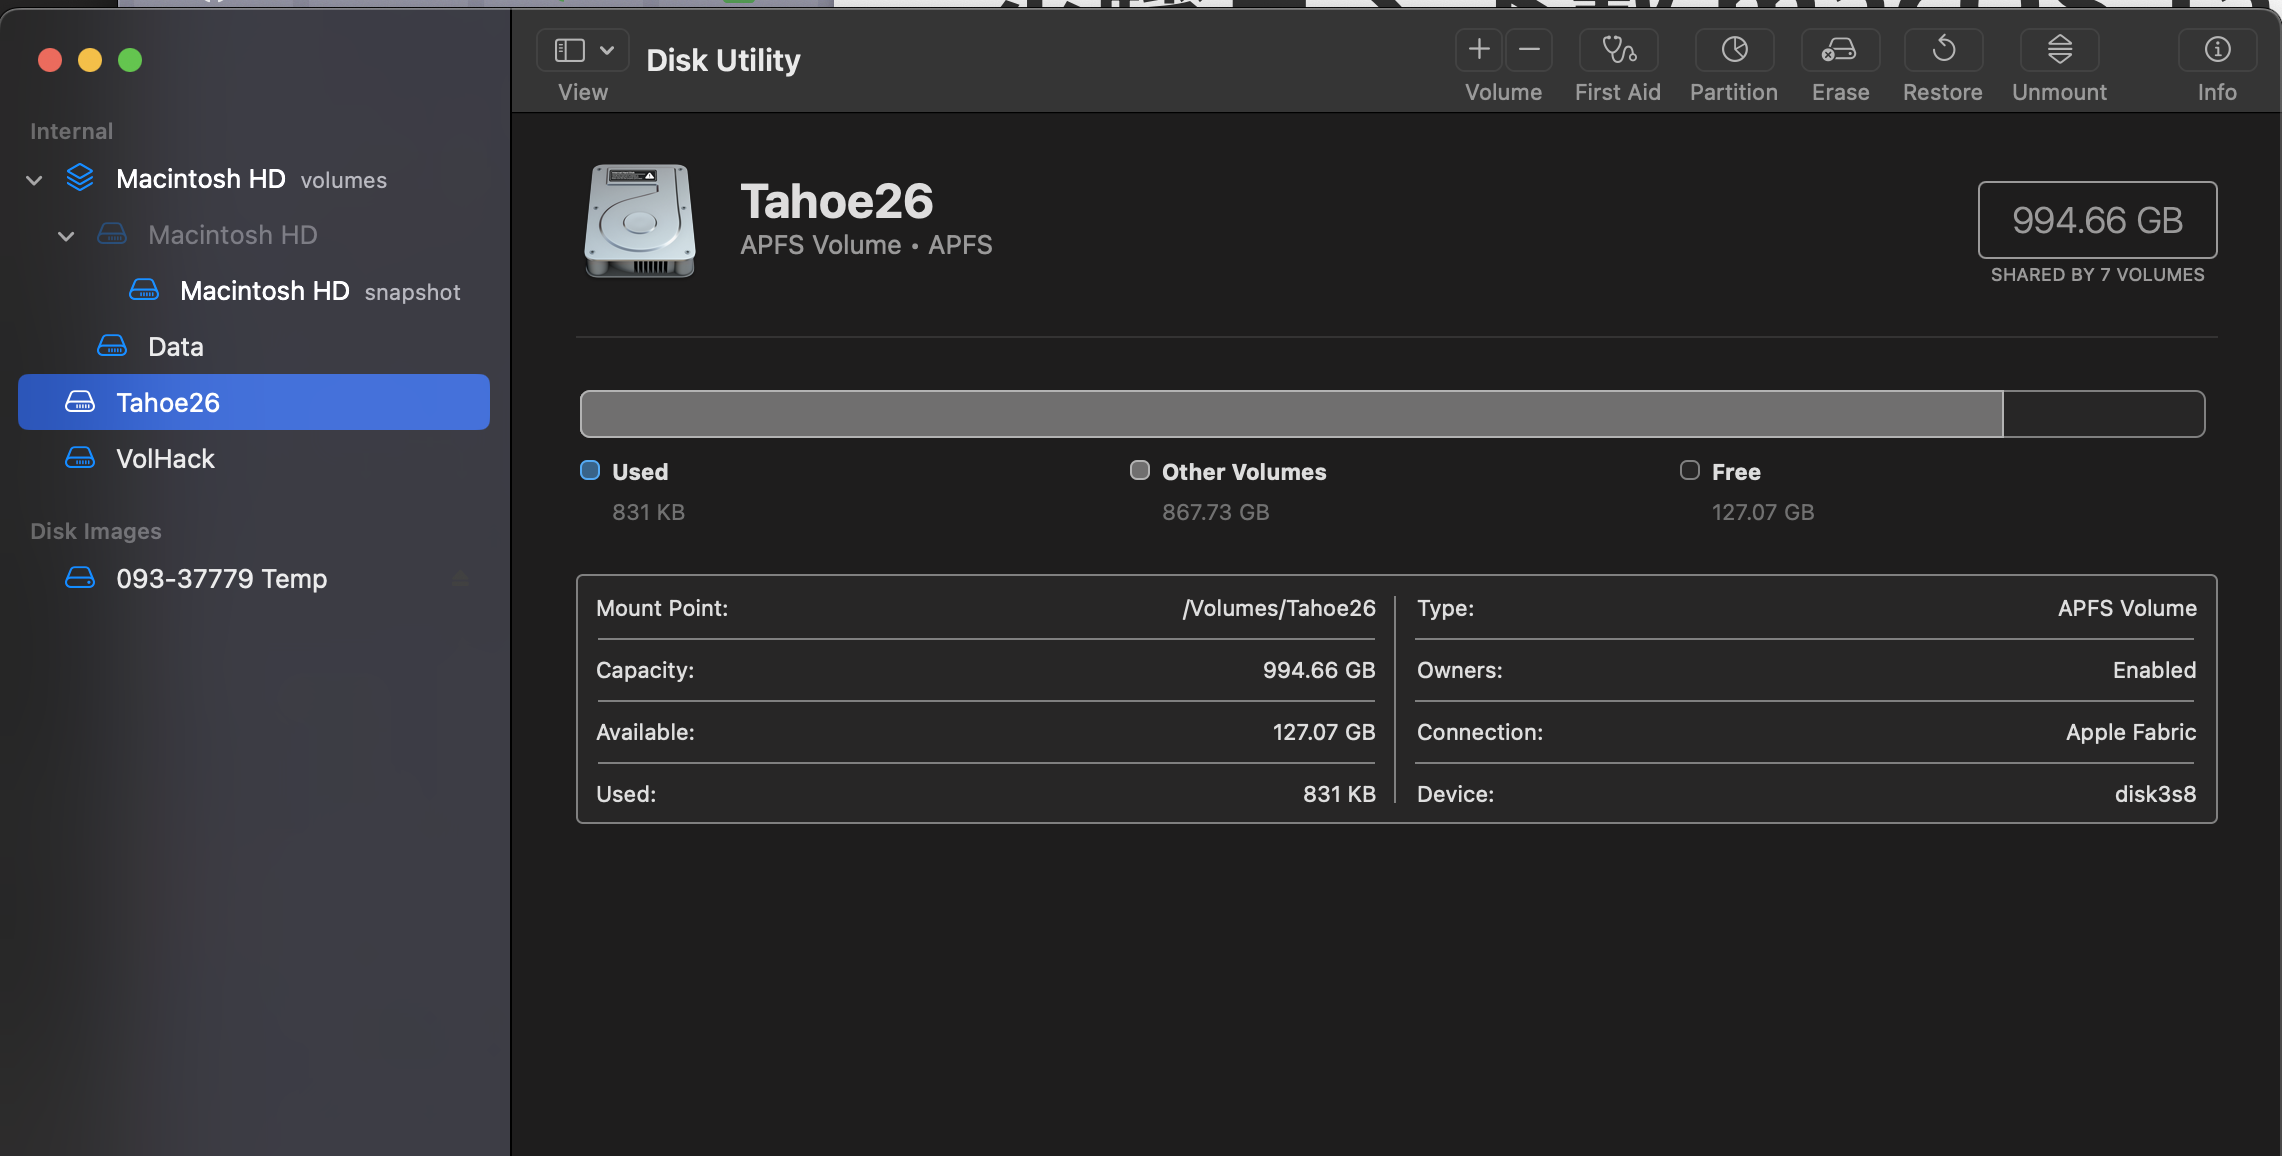Delete volume with minus button
The height and width of the screenshot is (1156, 2282).
[x=1529, y=50]
